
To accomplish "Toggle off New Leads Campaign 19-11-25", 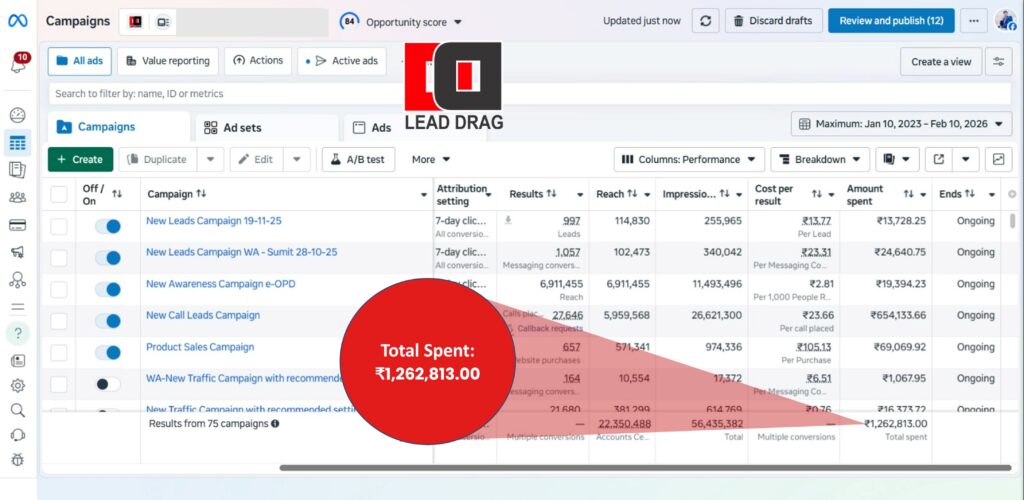I will (107, 227).
